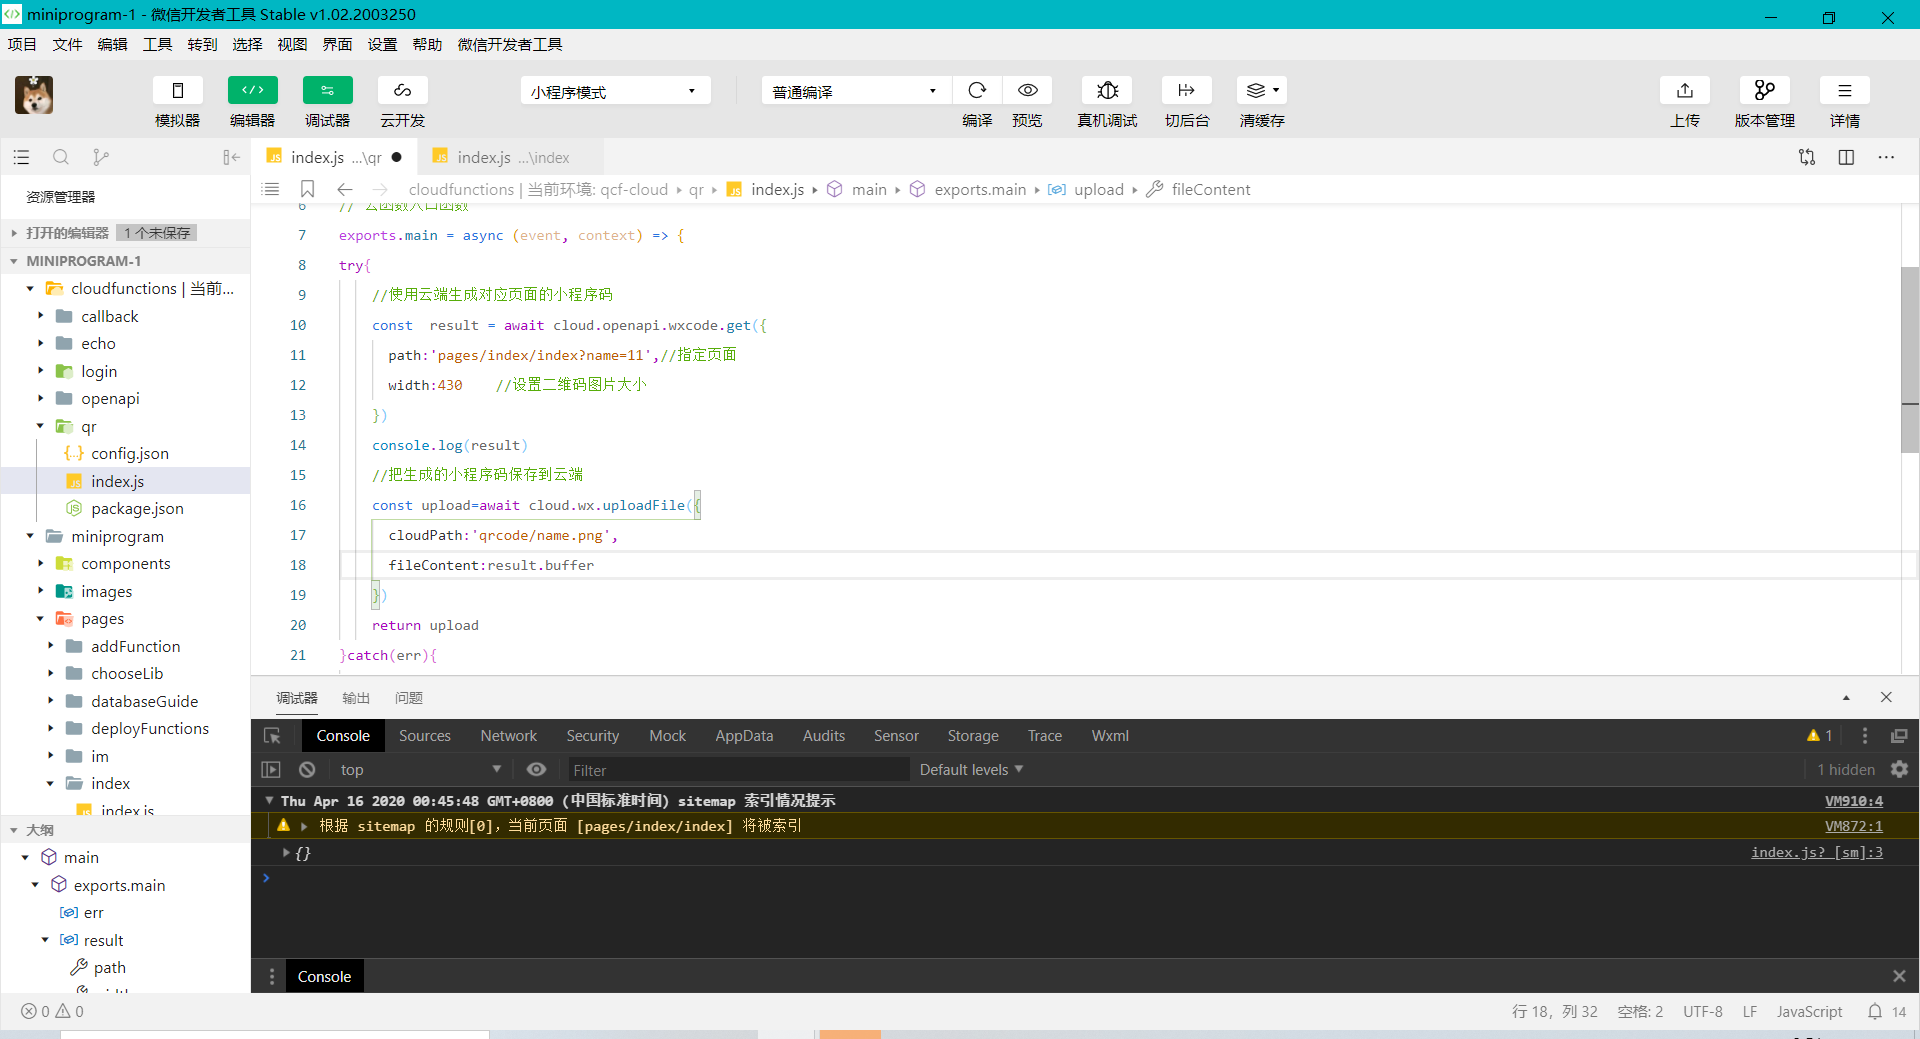Toggle the console live expression eye
Screen dimensions: 1920x1039
pos(536,769)
